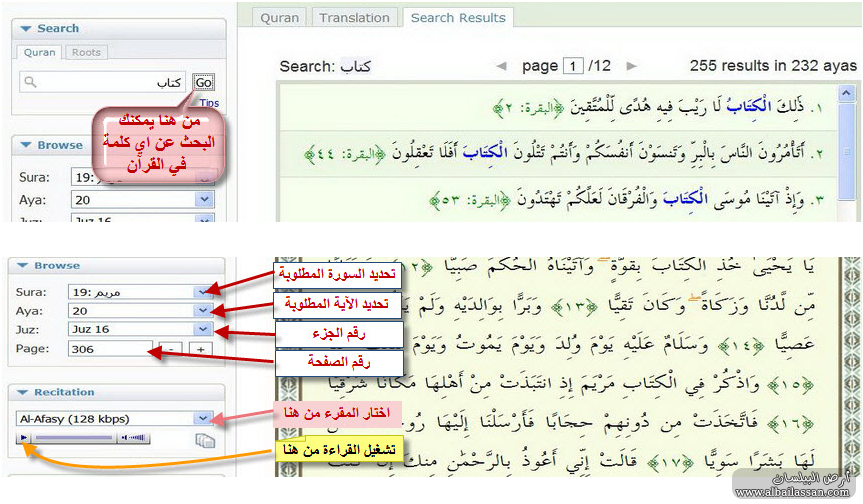Click the search input containing كتاب
The width and height of the screenshot is (863, 504).
pos(102,82)
